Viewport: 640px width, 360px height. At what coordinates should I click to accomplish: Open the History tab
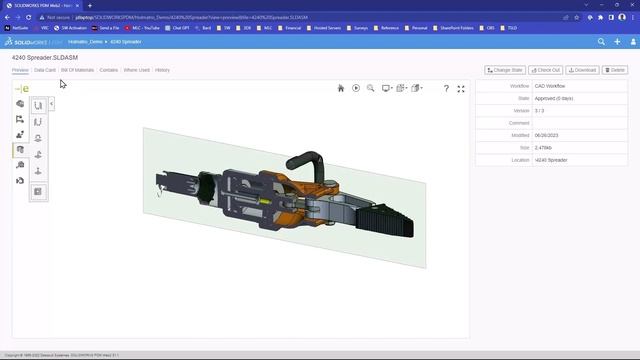pyautogui.click(x=162, y=70)
